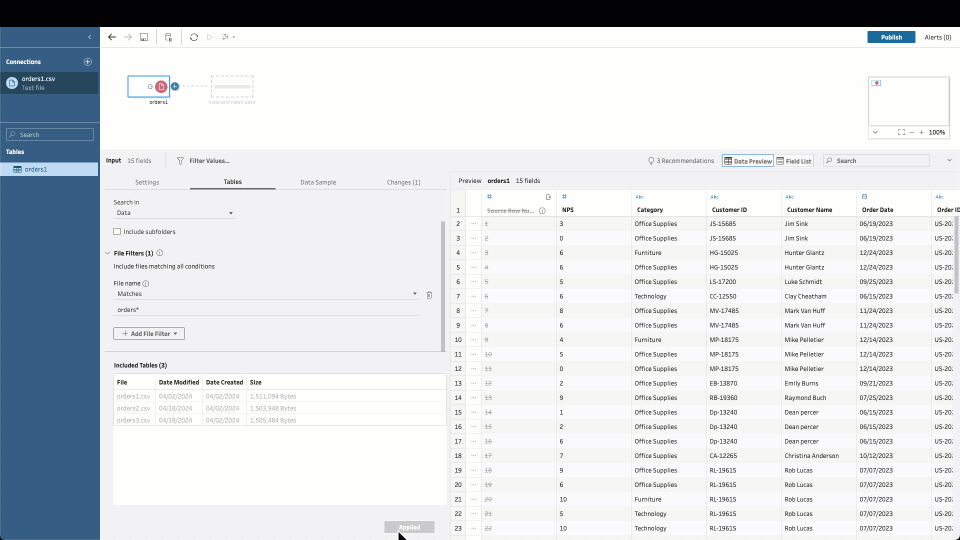Fit flow to window icon
960x540 pixels.
(901, 132)
